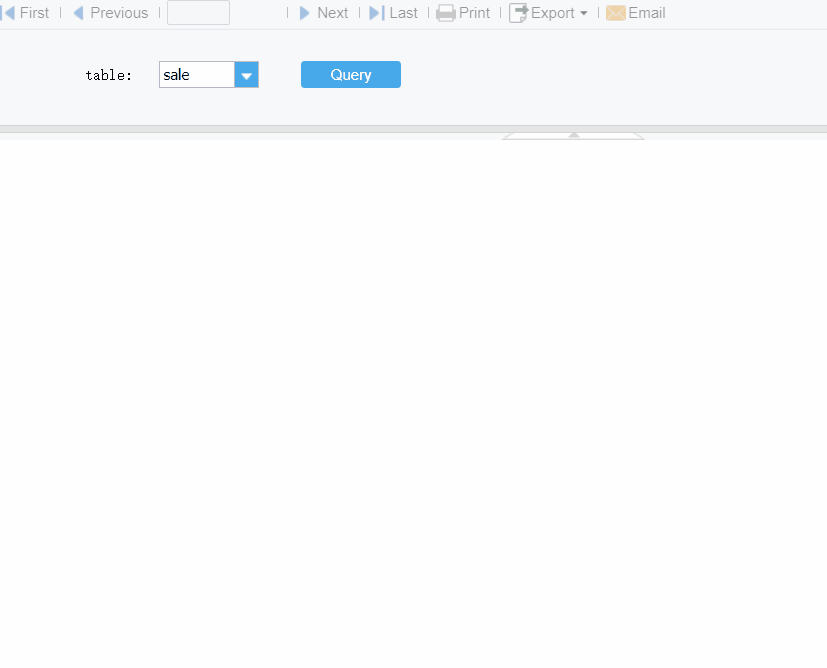Viewport: 827px width, 668px height.
Task: Click the Email envelope icon
Action: tap(614, 13)
